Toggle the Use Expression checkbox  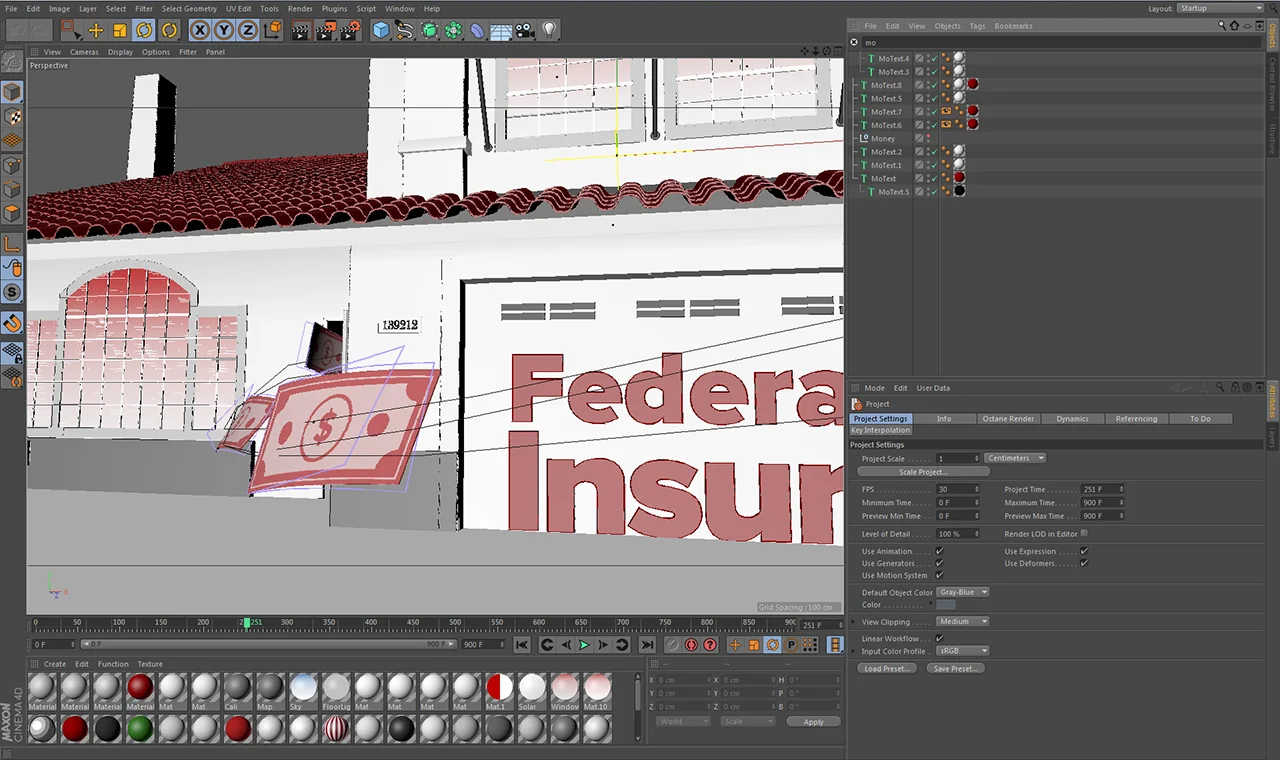(1084, 551)
